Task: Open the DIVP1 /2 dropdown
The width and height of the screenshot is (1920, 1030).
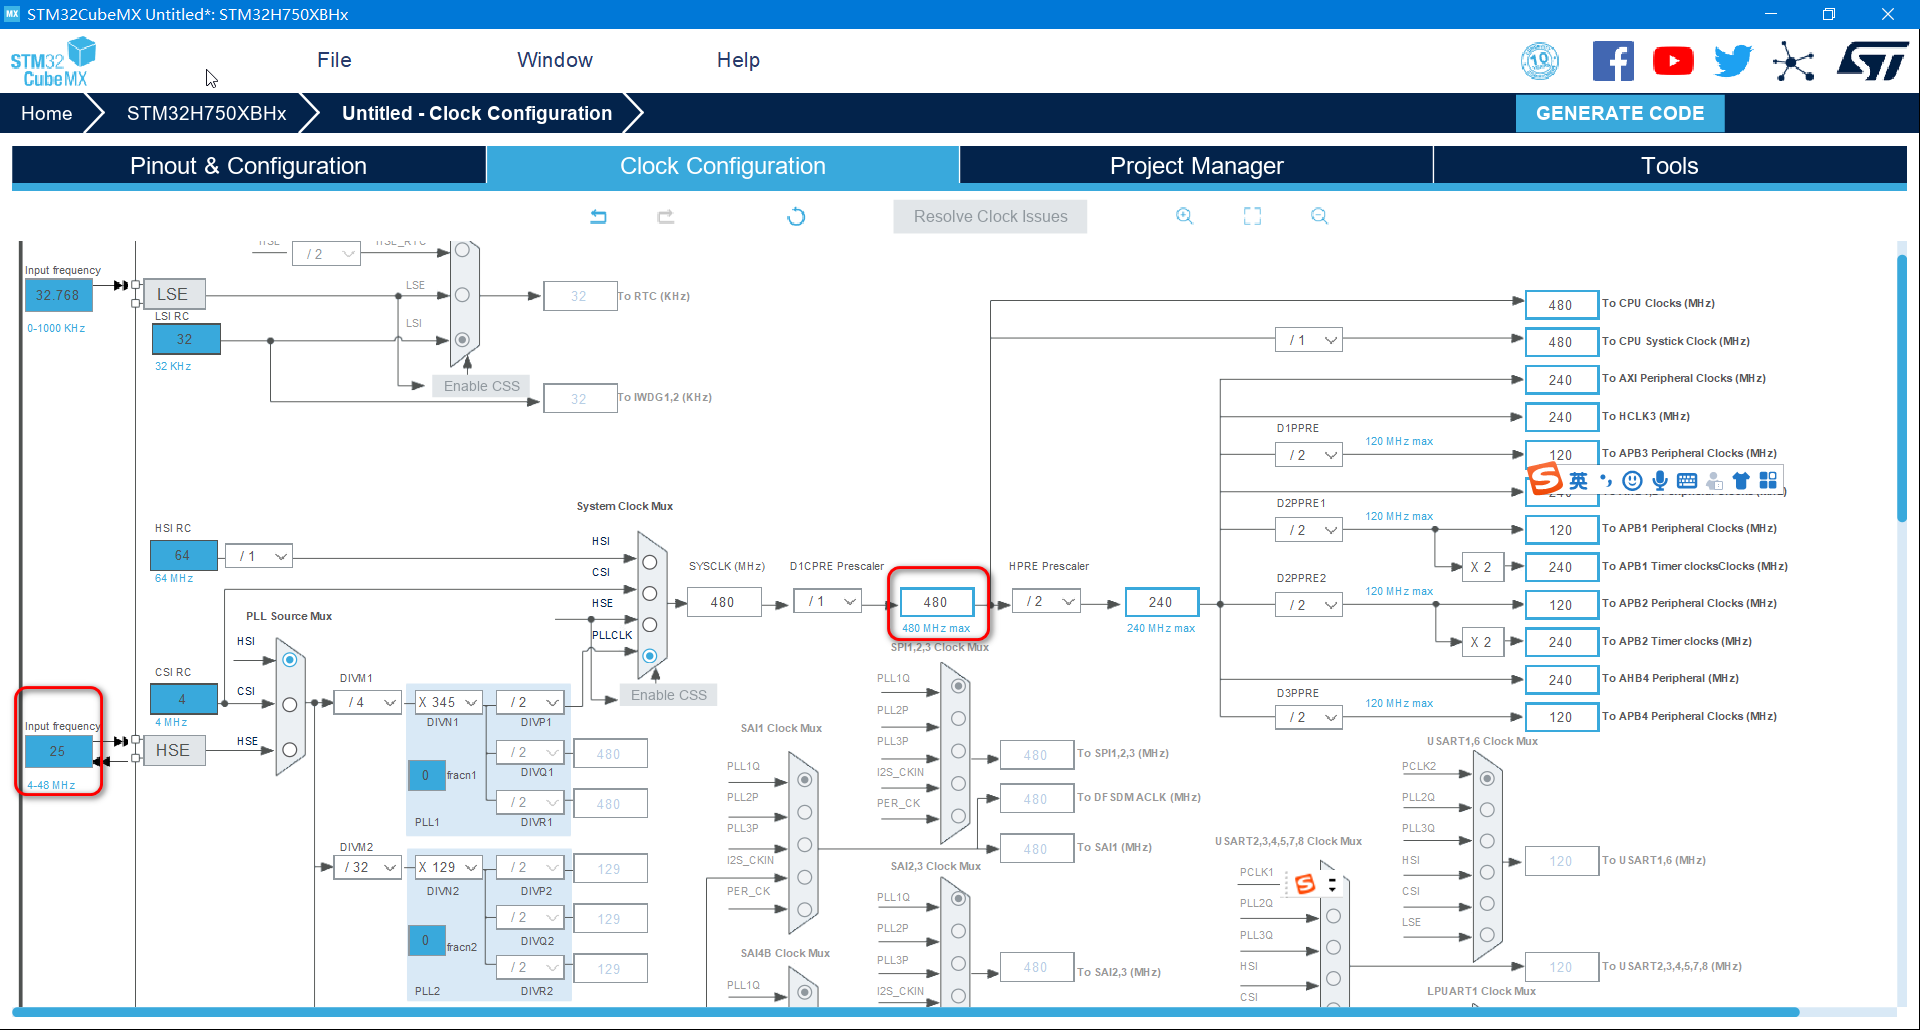Action: pyautogui.click(x=530, y=702)
